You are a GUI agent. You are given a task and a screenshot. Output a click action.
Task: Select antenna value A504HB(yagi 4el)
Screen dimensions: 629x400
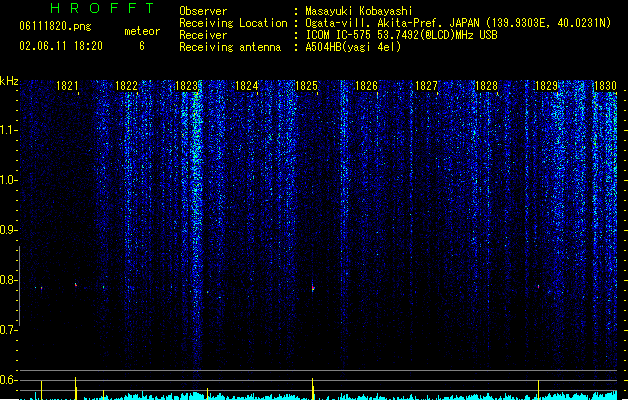coord(353,47)
